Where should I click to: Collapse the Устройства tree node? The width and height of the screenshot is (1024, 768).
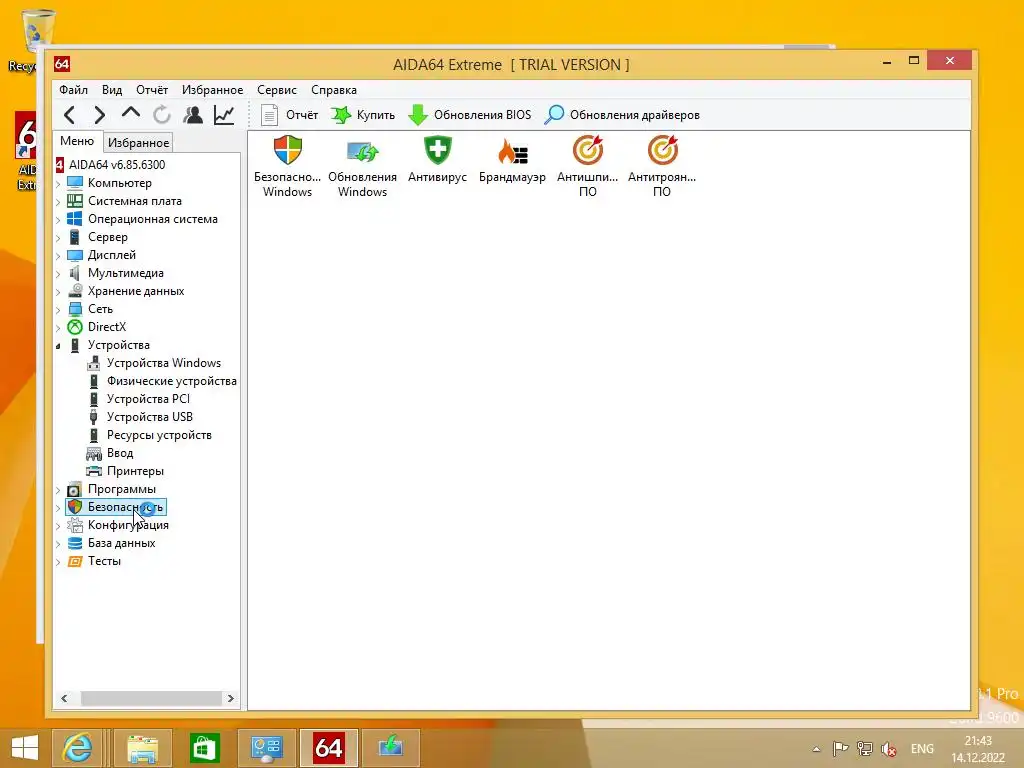coord(58,346)
